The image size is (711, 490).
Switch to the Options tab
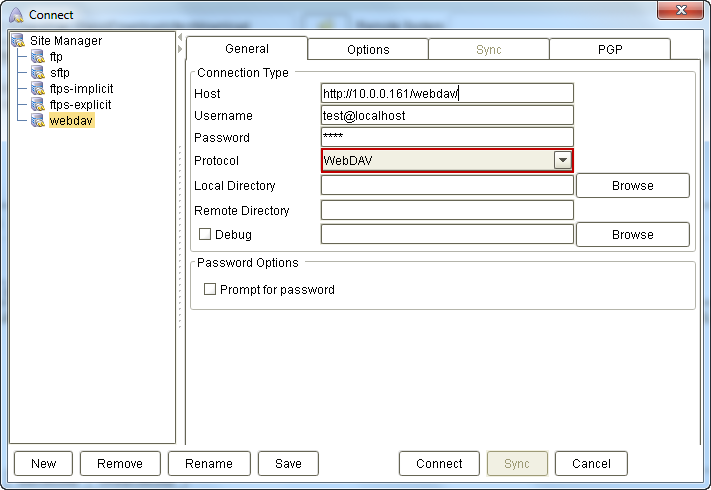pyautogui.click(x=368, y=49)
